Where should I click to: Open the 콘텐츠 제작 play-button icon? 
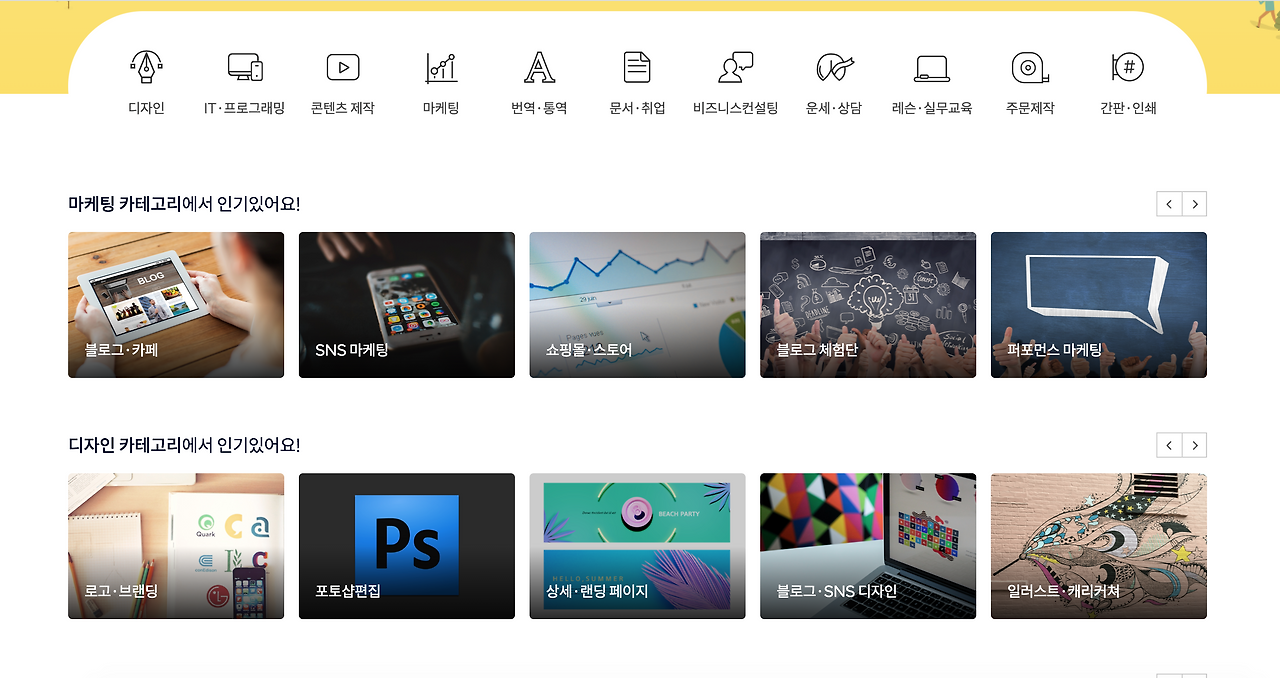[x=343, y=67]
